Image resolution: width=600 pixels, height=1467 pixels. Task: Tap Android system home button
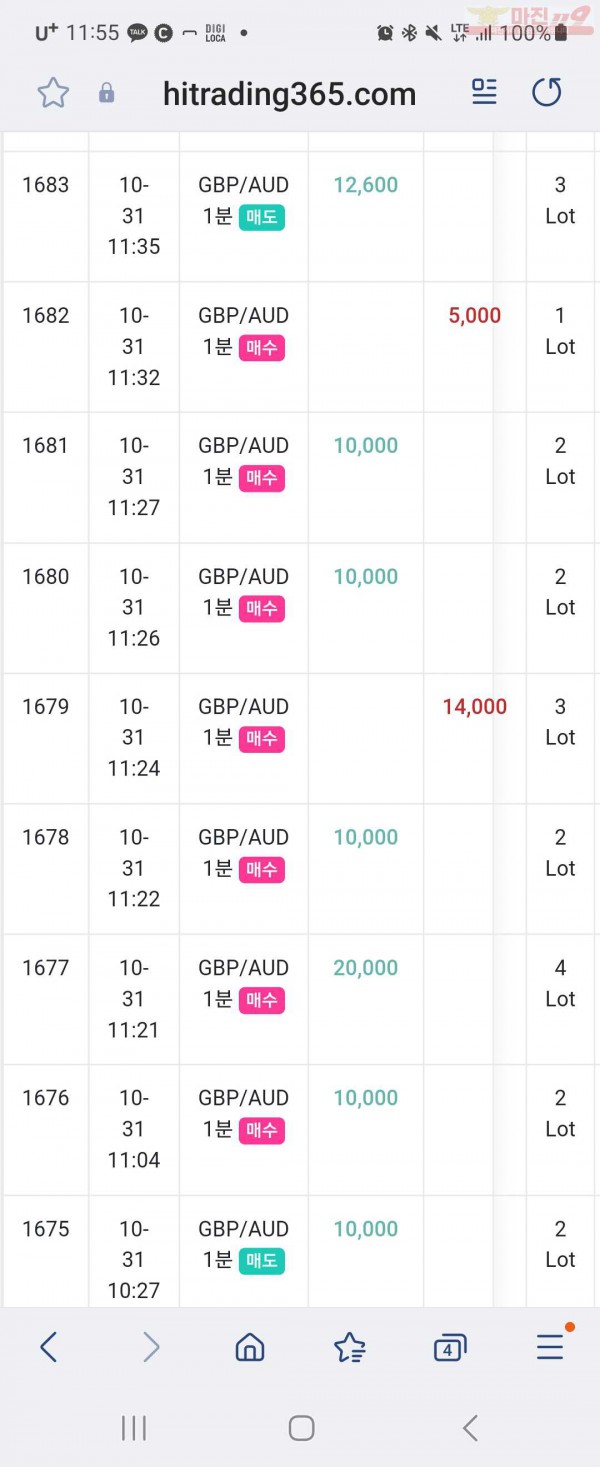(x=301, y=1428)
